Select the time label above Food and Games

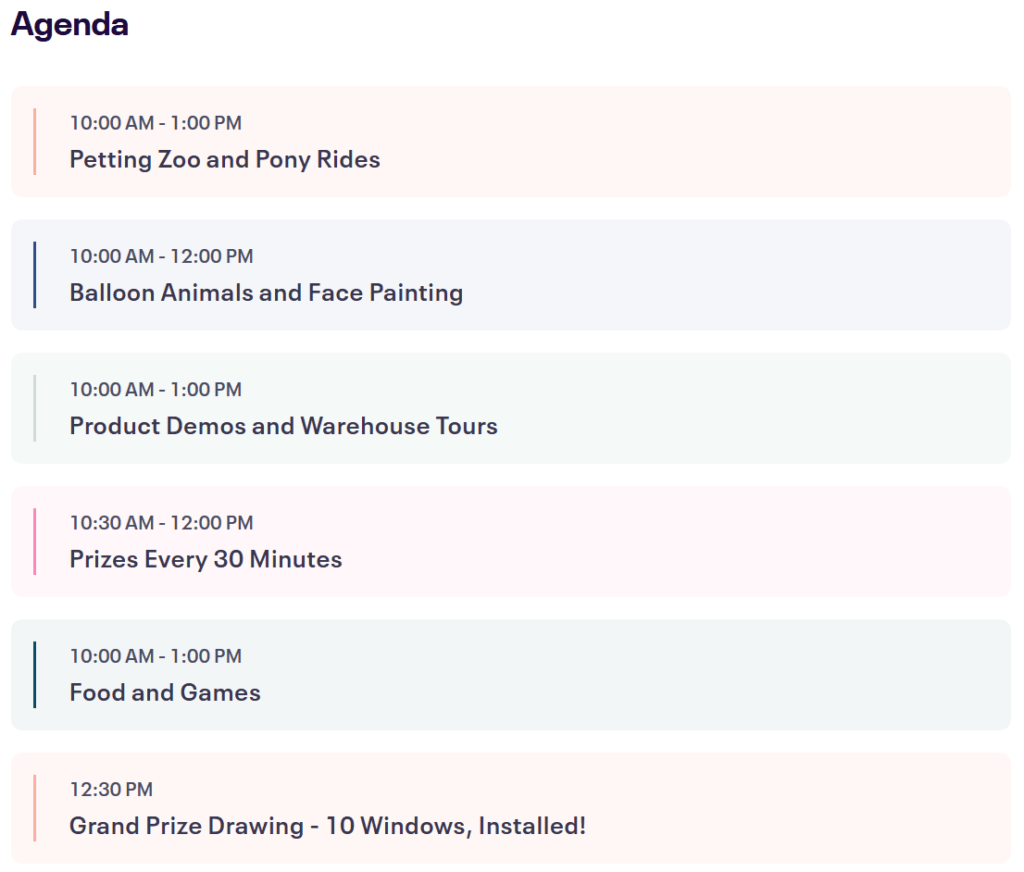(155, 656)
